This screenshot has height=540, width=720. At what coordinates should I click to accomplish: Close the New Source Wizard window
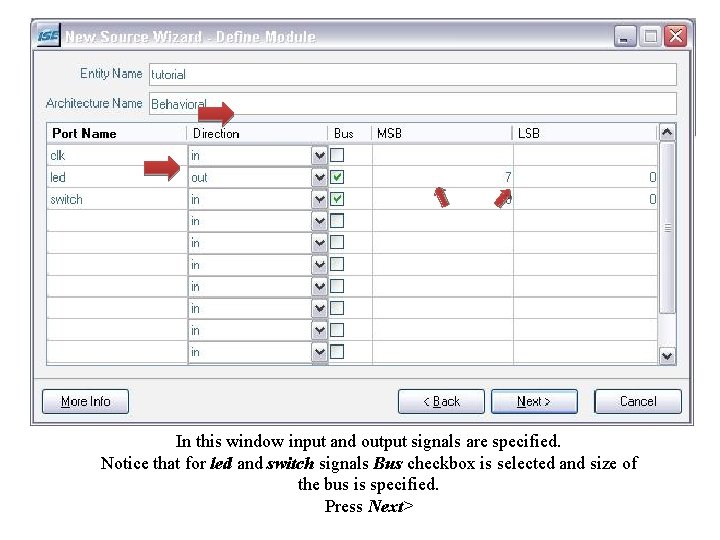[x=675, y=36]
